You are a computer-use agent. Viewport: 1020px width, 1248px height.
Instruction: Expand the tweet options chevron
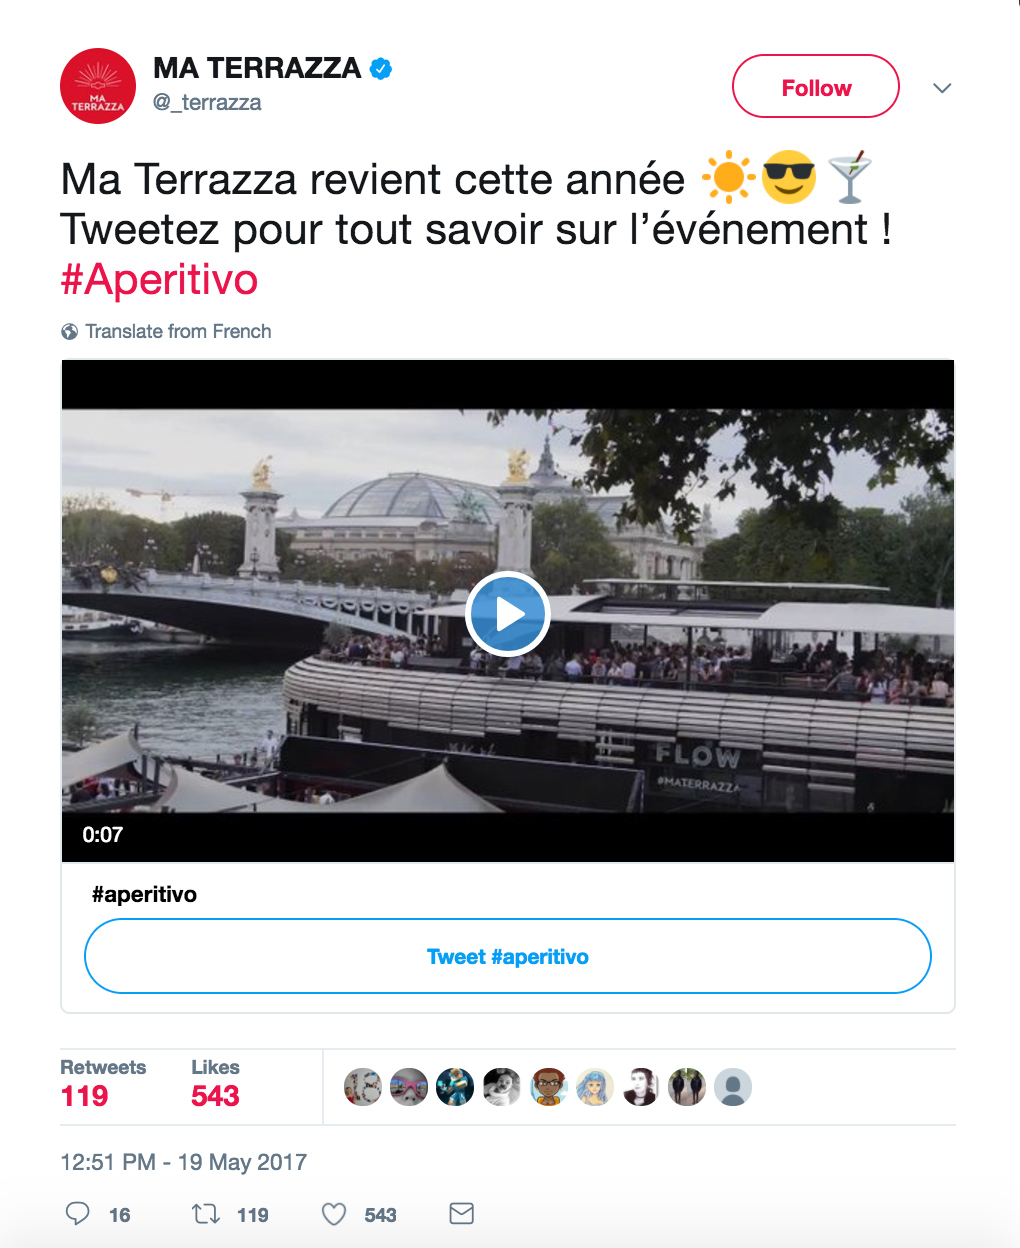point(941,88)
